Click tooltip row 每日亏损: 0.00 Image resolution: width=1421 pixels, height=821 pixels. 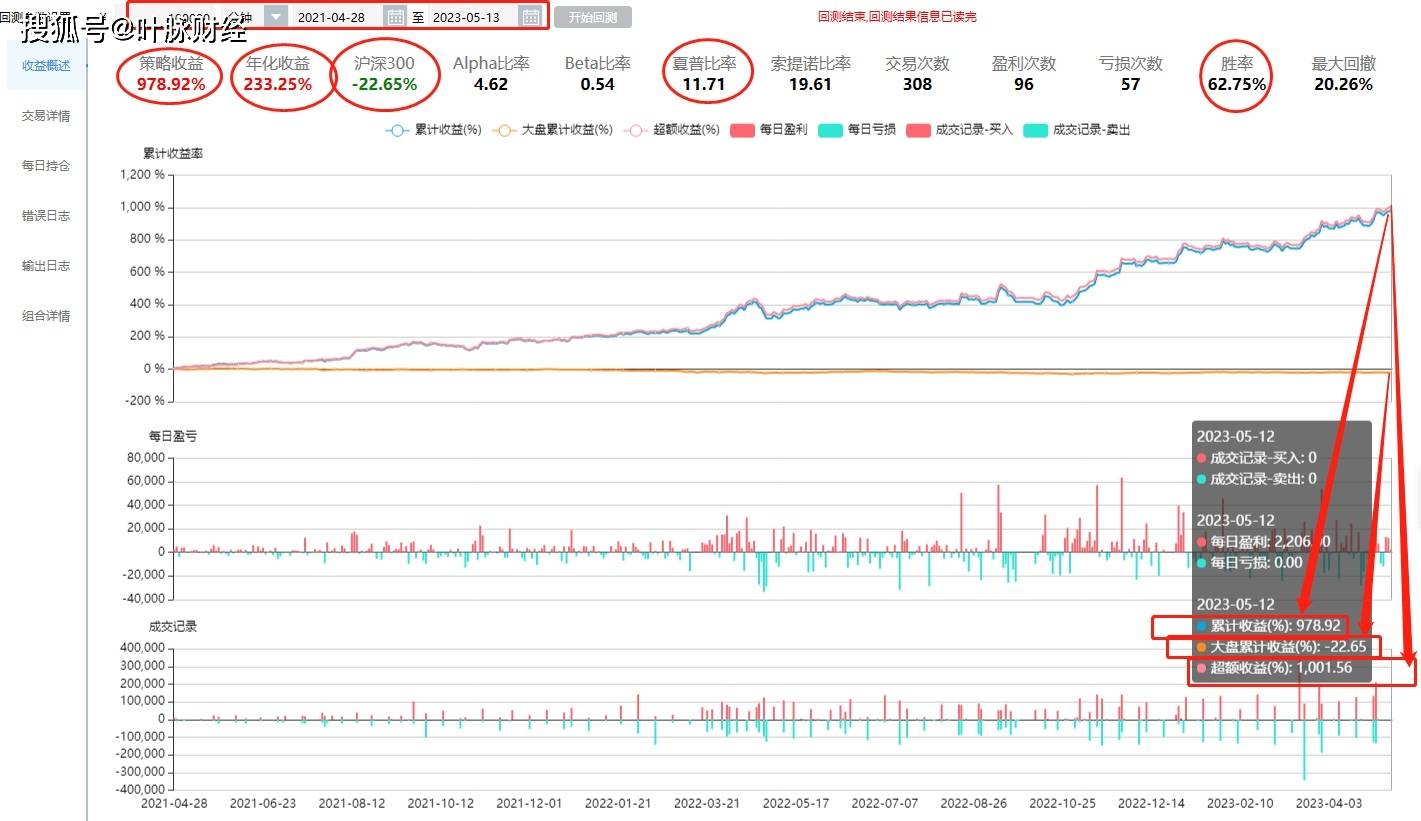pyautogui.click(x=1250, y=563)
